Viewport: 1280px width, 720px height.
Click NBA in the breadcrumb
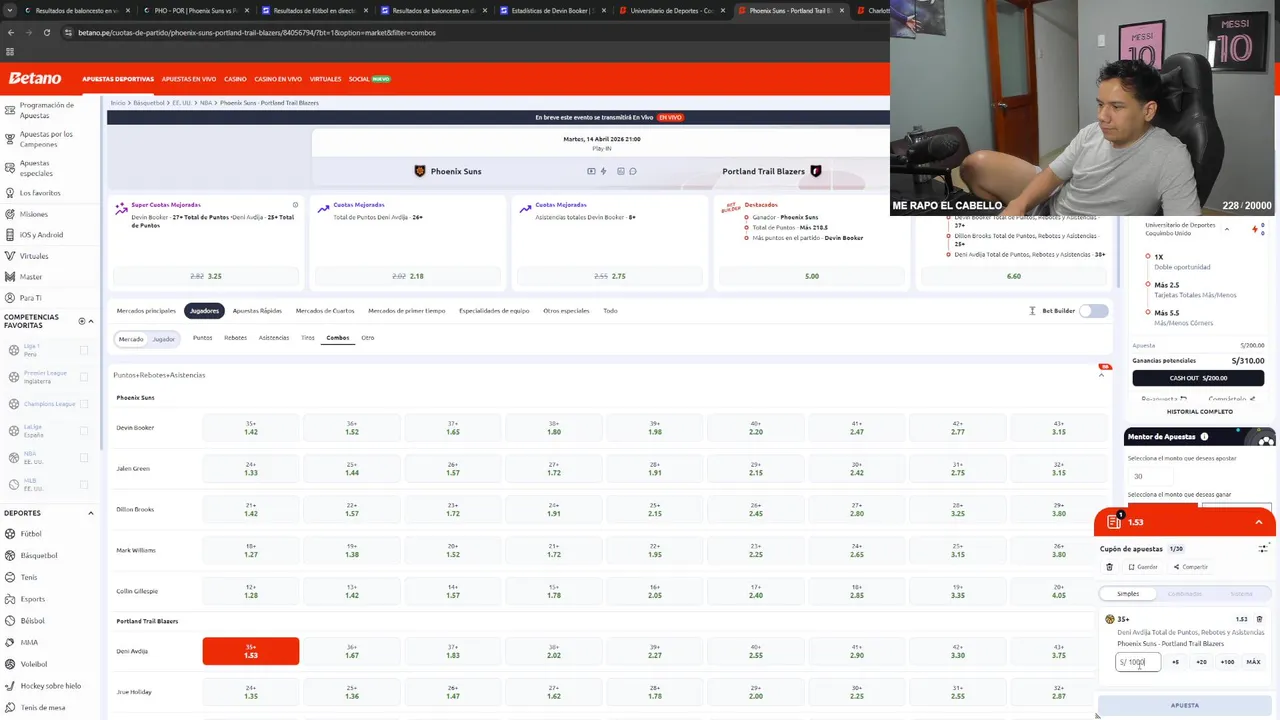click(205, 103)
